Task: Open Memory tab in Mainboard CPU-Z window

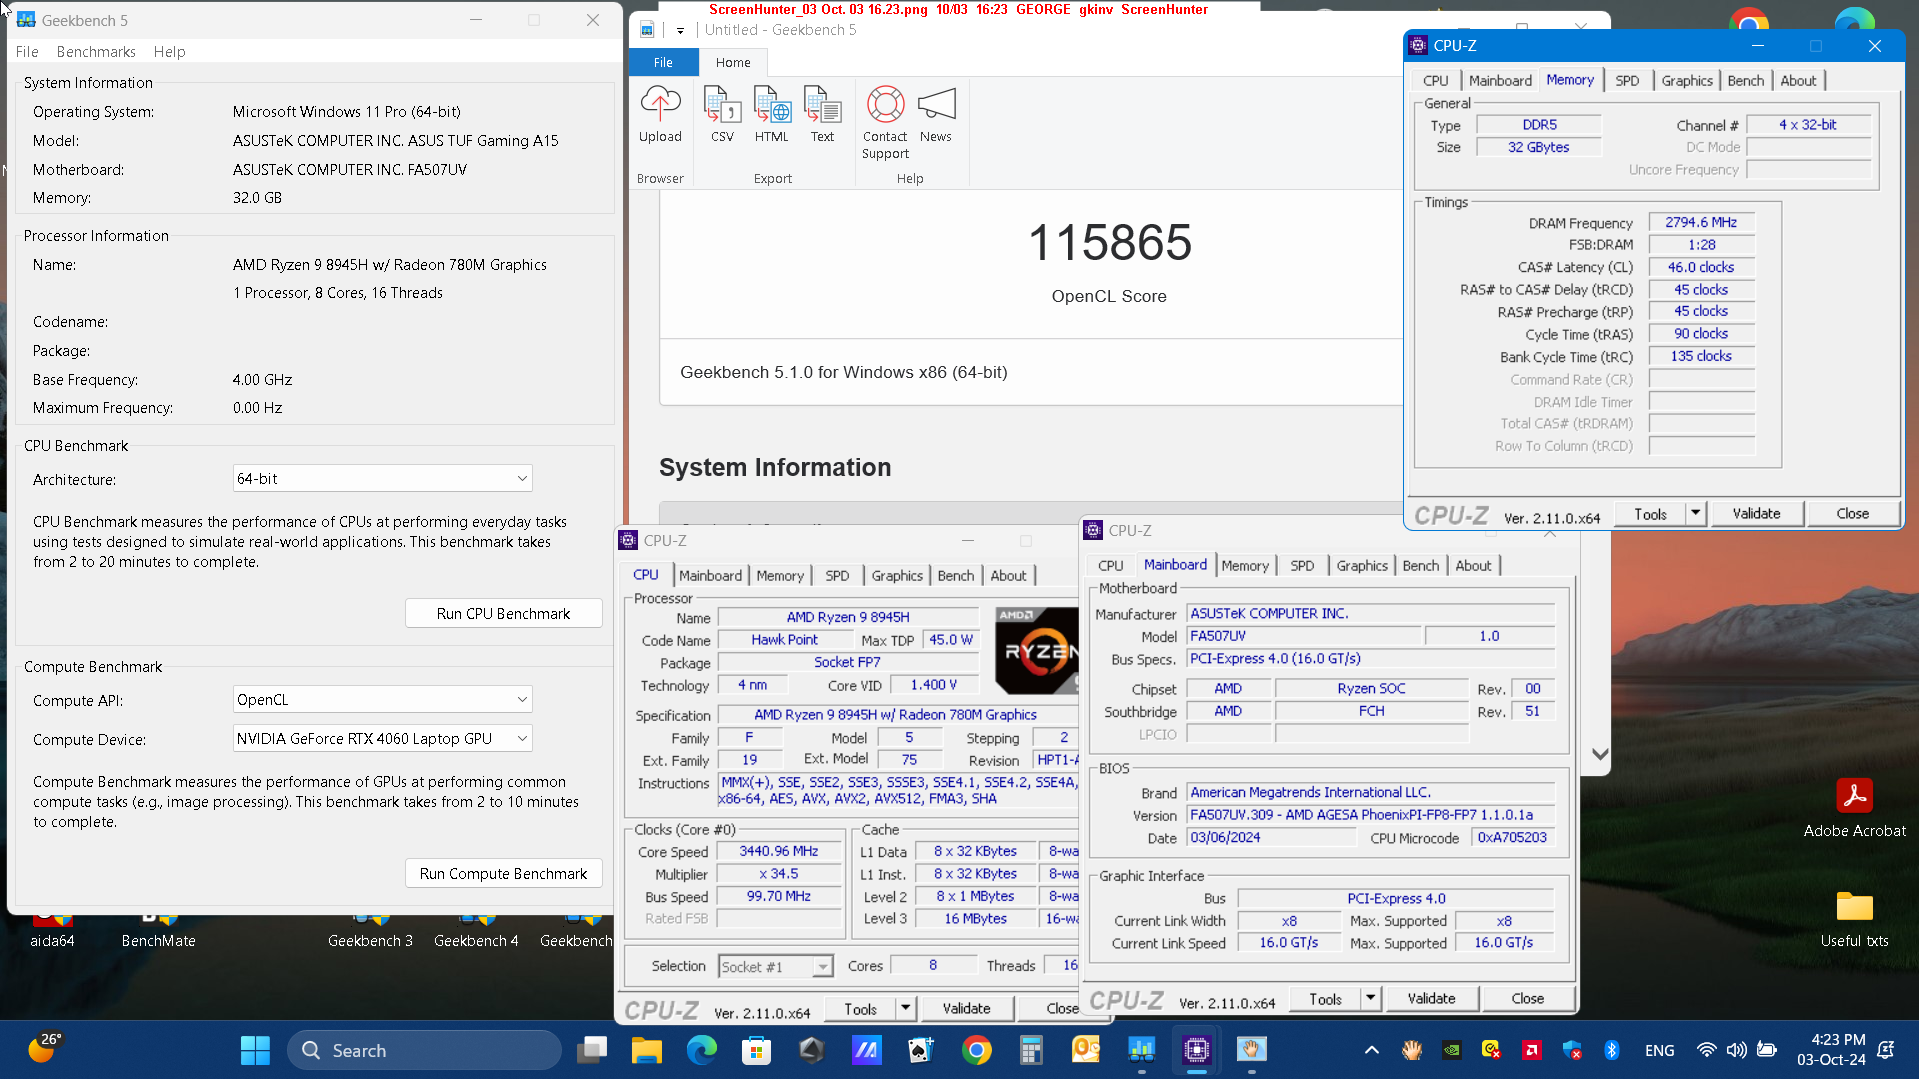Action: 1245,566
